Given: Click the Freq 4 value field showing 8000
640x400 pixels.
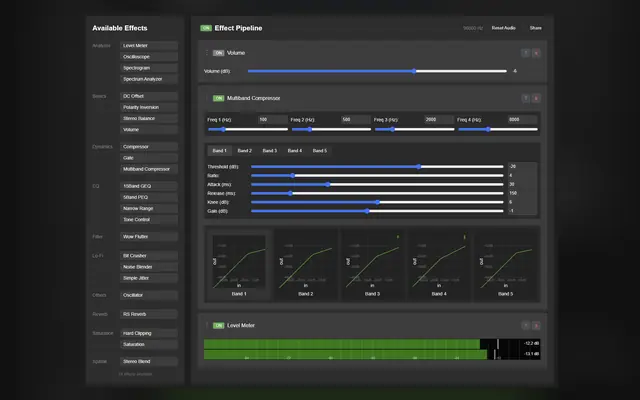Looking at the screenshot, I should click(522, 120).
